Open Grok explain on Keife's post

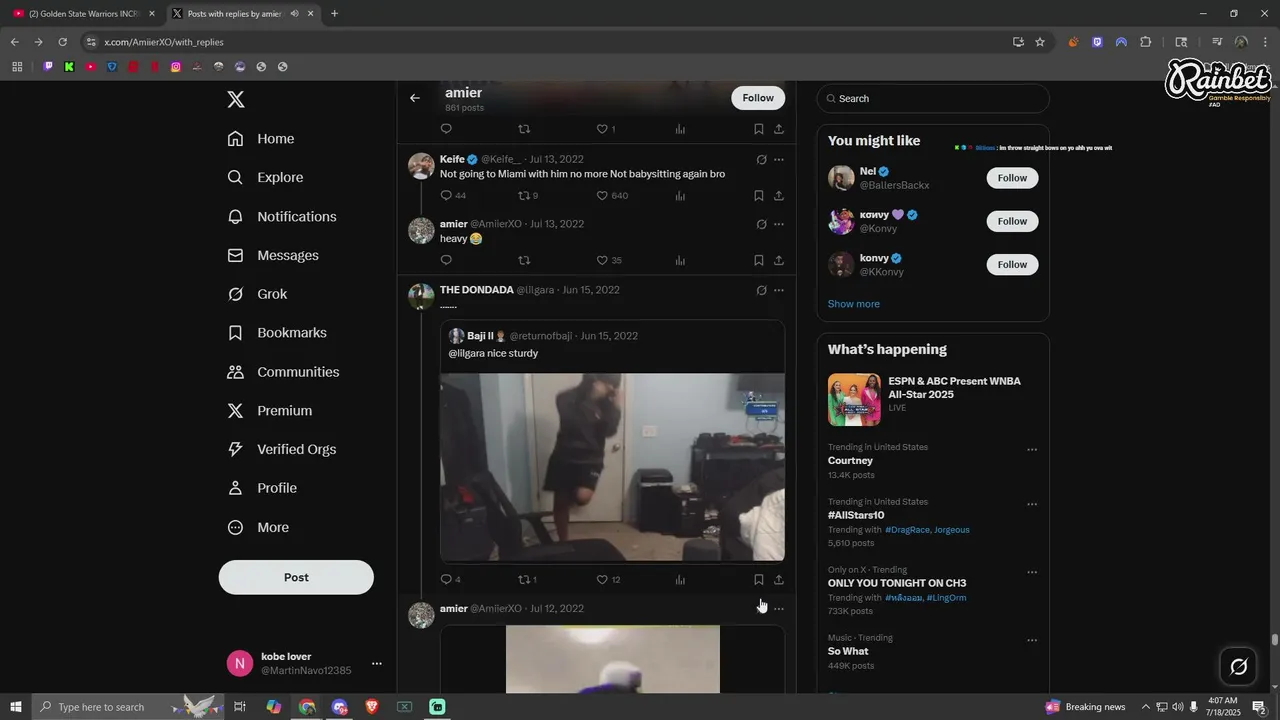(x=761, y=159)
